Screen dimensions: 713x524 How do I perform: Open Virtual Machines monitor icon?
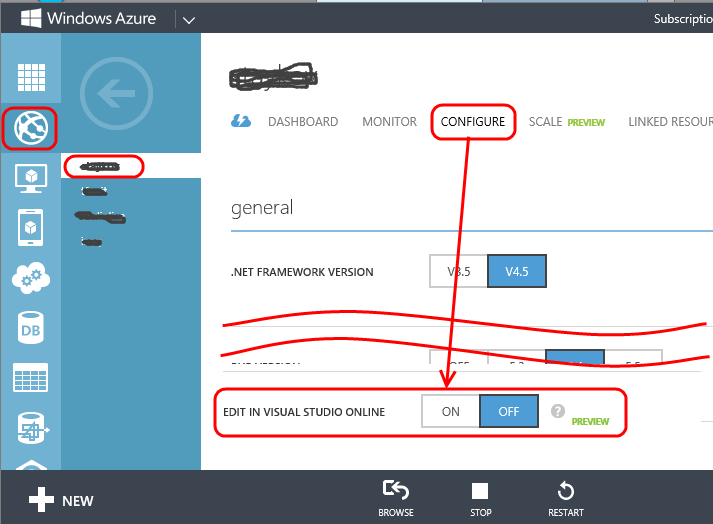[30, 178]
